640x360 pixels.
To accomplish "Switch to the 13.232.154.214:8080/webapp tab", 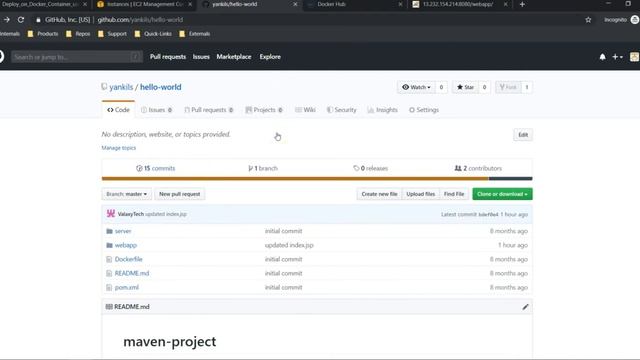I will click(459, 4).
